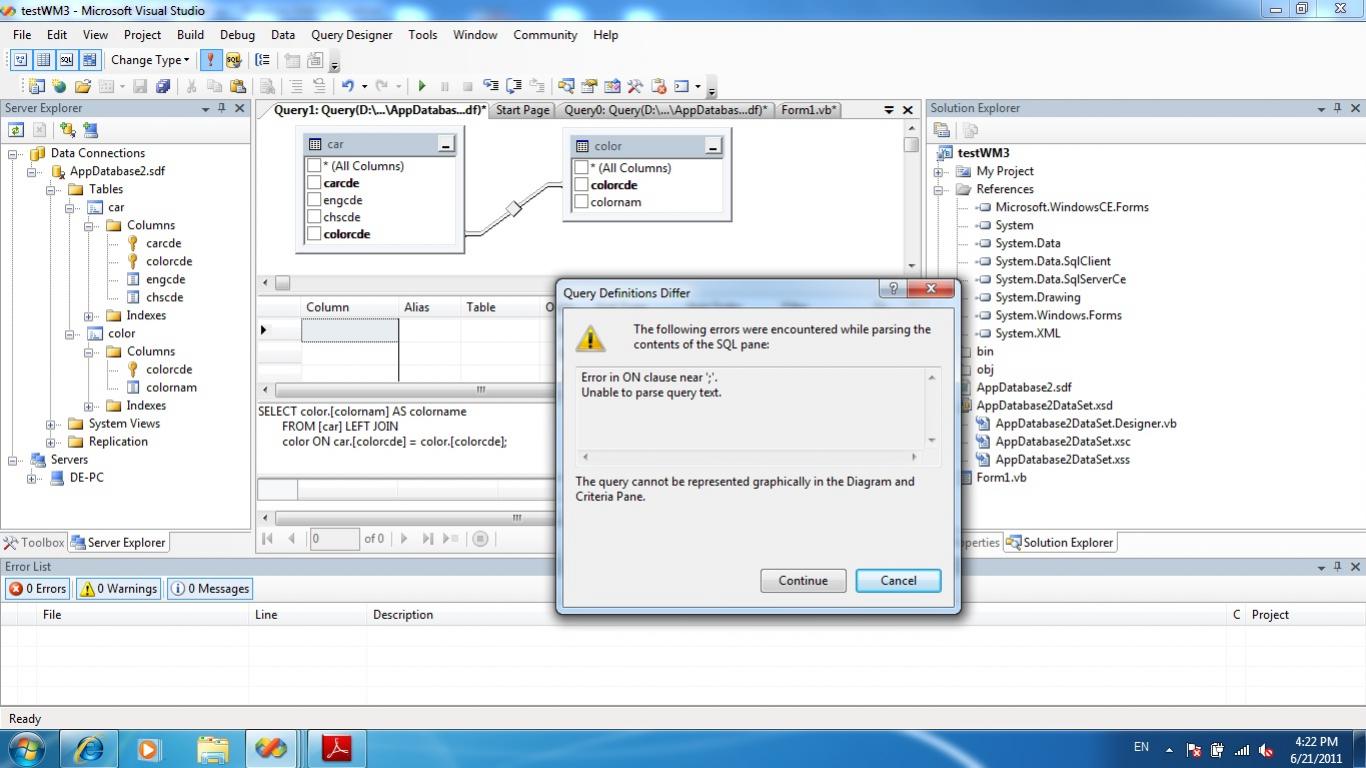Open the Community menu
1366x768 pixels.
point(545,34)
